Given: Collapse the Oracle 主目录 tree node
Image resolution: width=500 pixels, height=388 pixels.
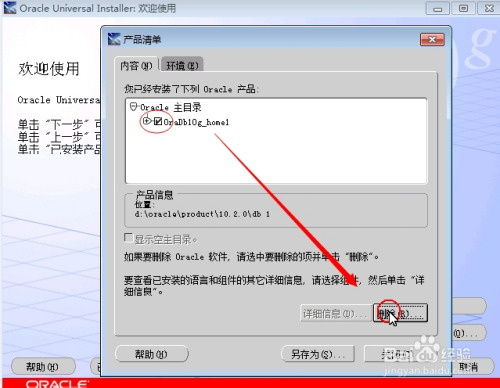Looking at the screenshot, I should (133, 107).
